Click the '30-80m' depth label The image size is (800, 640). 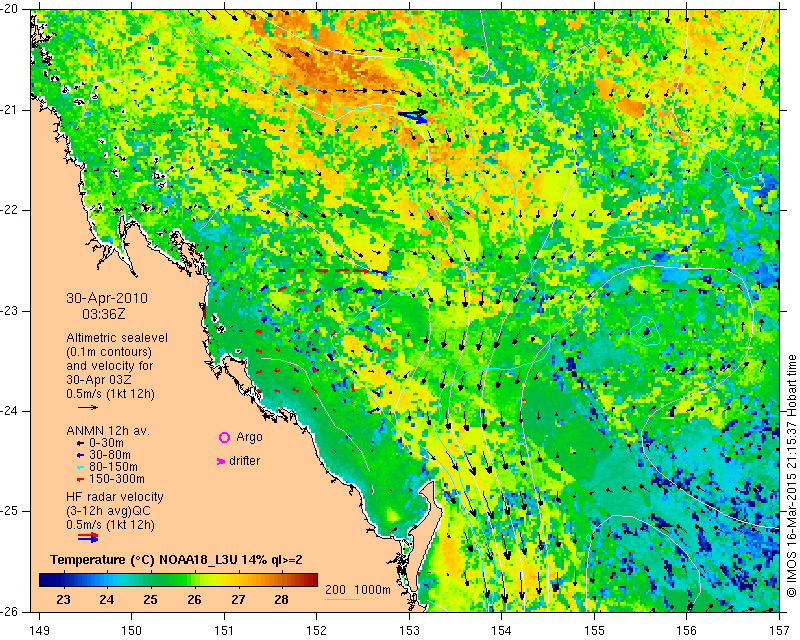[x=110, y=455]
